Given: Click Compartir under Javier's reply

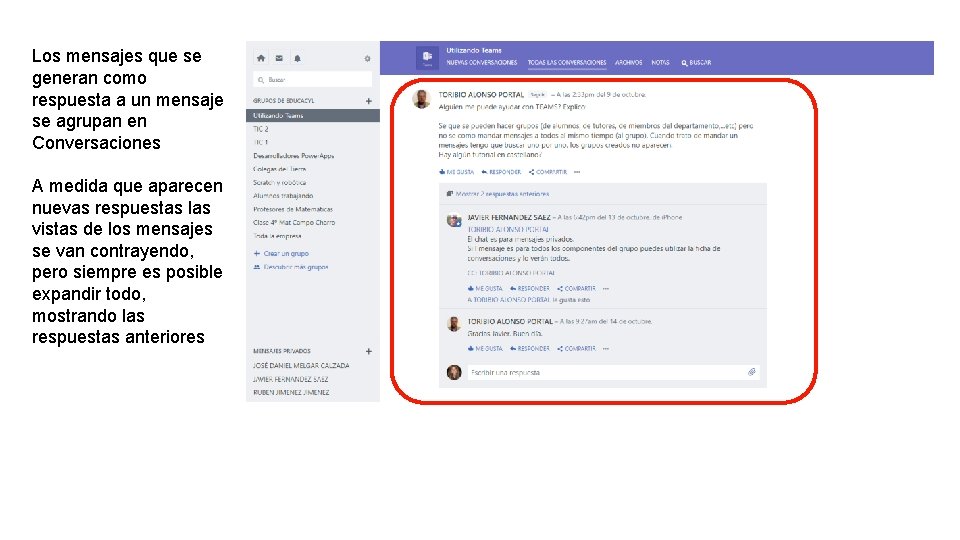Looking at the screenshot, I should 576,288.
